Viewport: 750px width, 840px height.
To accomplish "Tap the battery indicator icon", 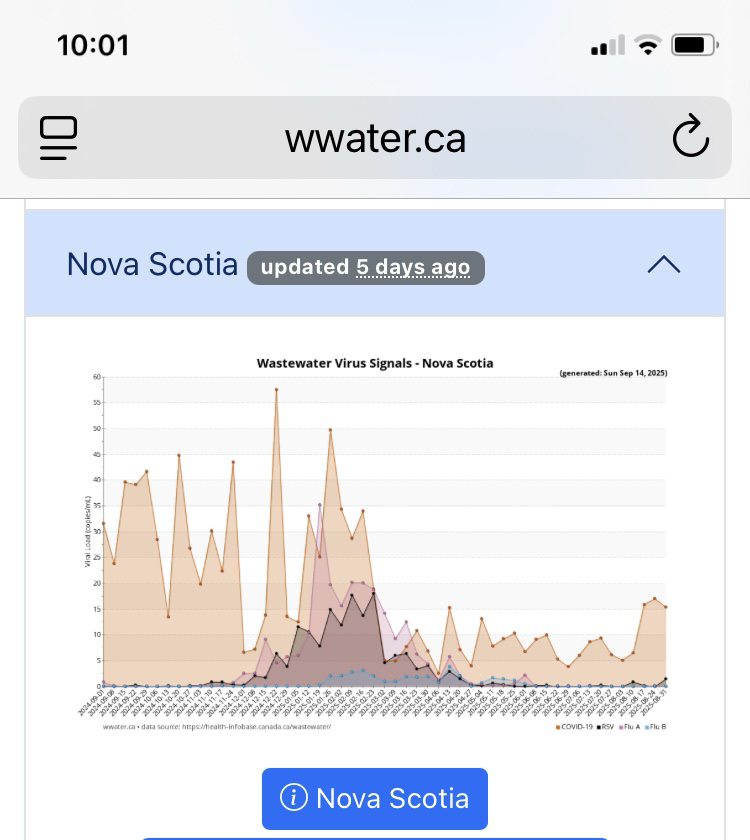I will [x=696, y=46].
